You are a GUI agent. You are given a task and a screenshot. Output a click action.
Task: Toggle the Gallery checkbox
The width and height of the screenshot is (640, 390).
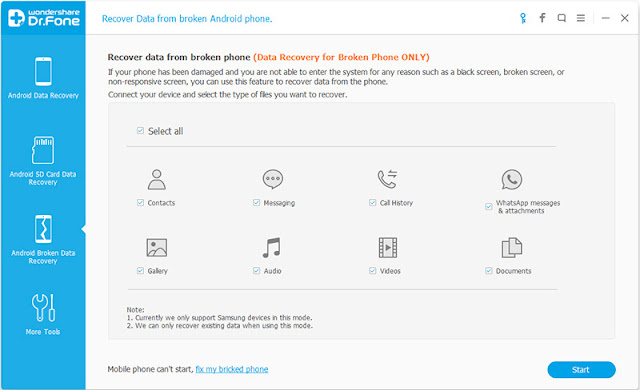point(140,270)
